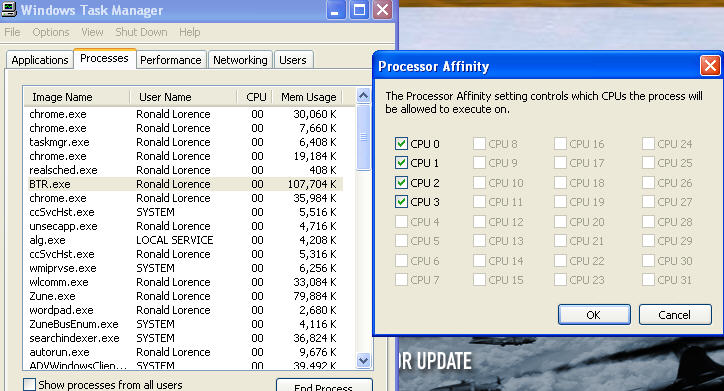The height and width of the screenshot is (391, 724).
Task: Toggle the CPU 5 checkbox
Action: click(401, 241)
